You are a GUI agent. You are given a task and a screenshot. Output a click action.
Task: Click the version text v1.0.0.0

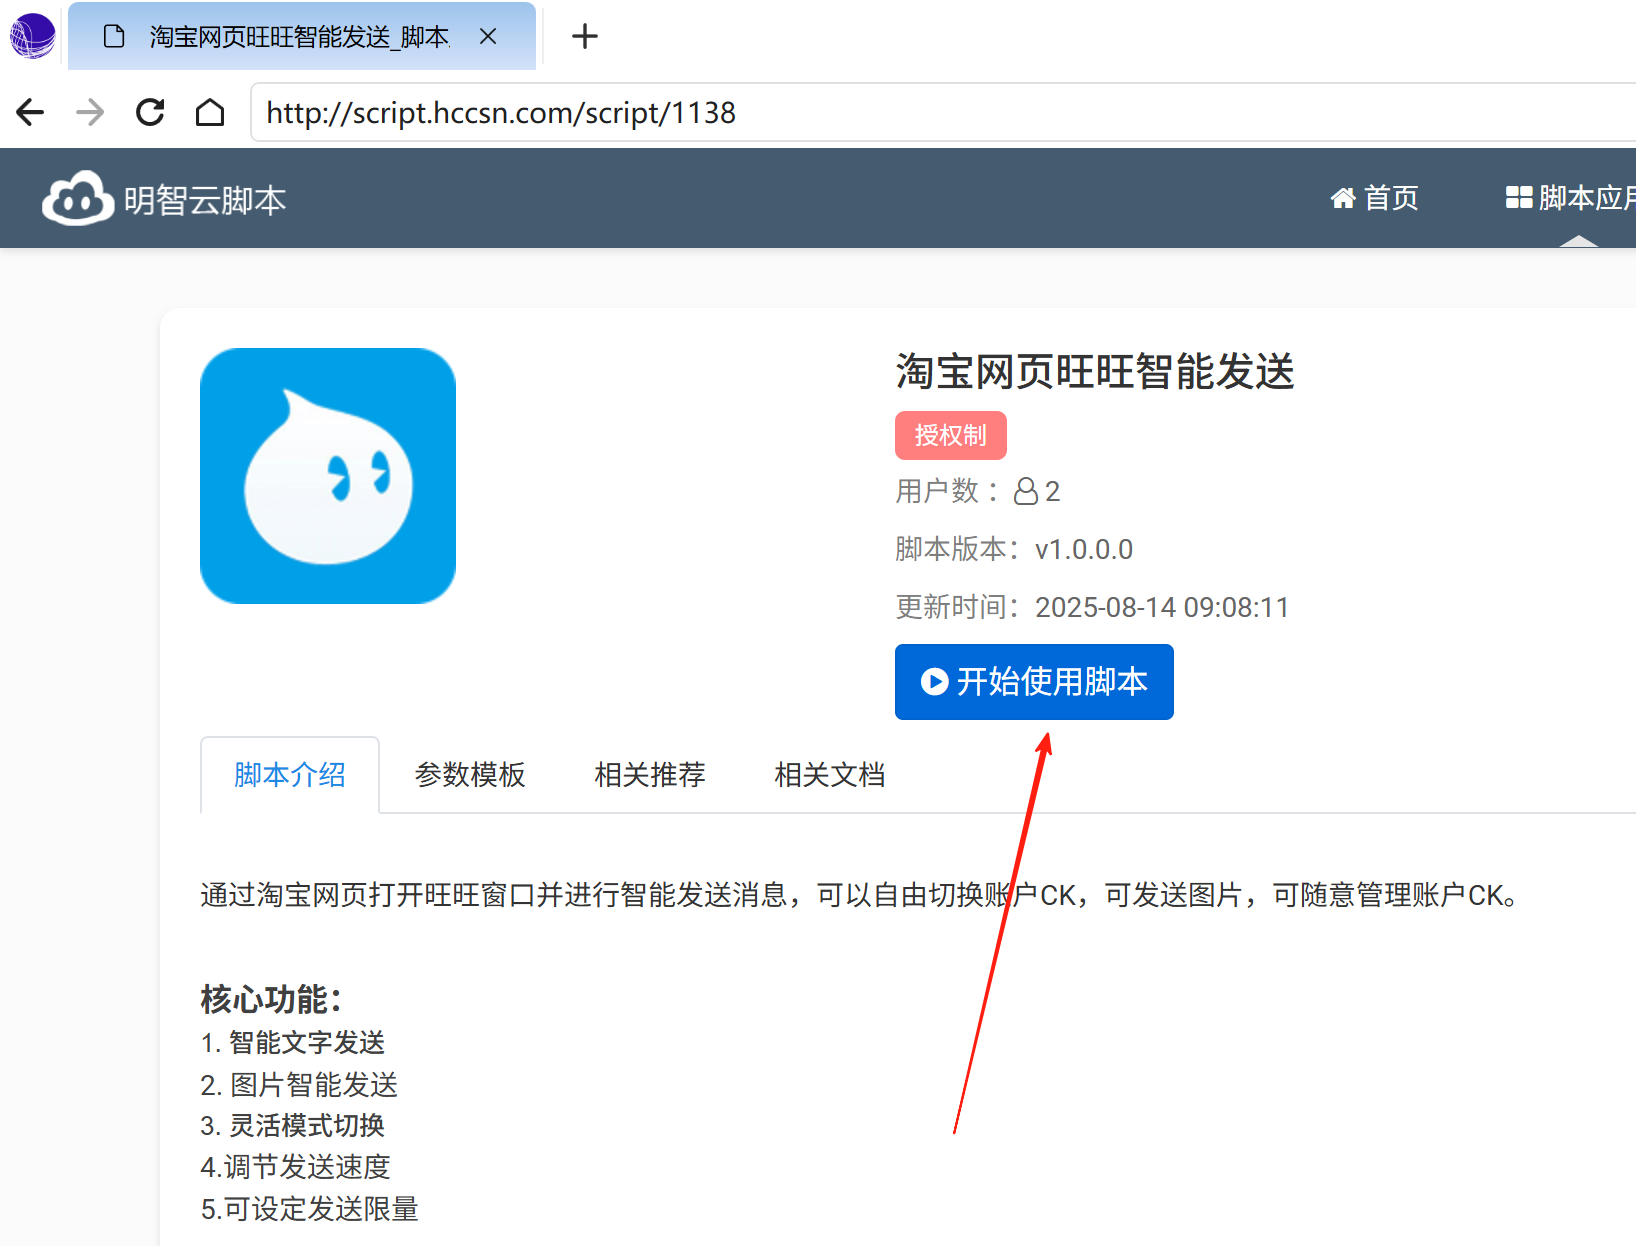point(1084,550)
